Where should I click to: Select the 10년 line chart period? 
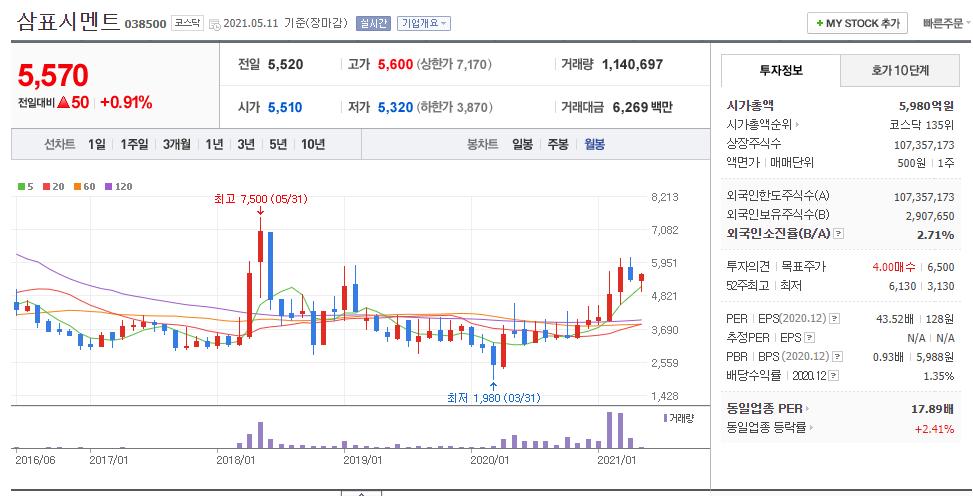click(313, 144)
